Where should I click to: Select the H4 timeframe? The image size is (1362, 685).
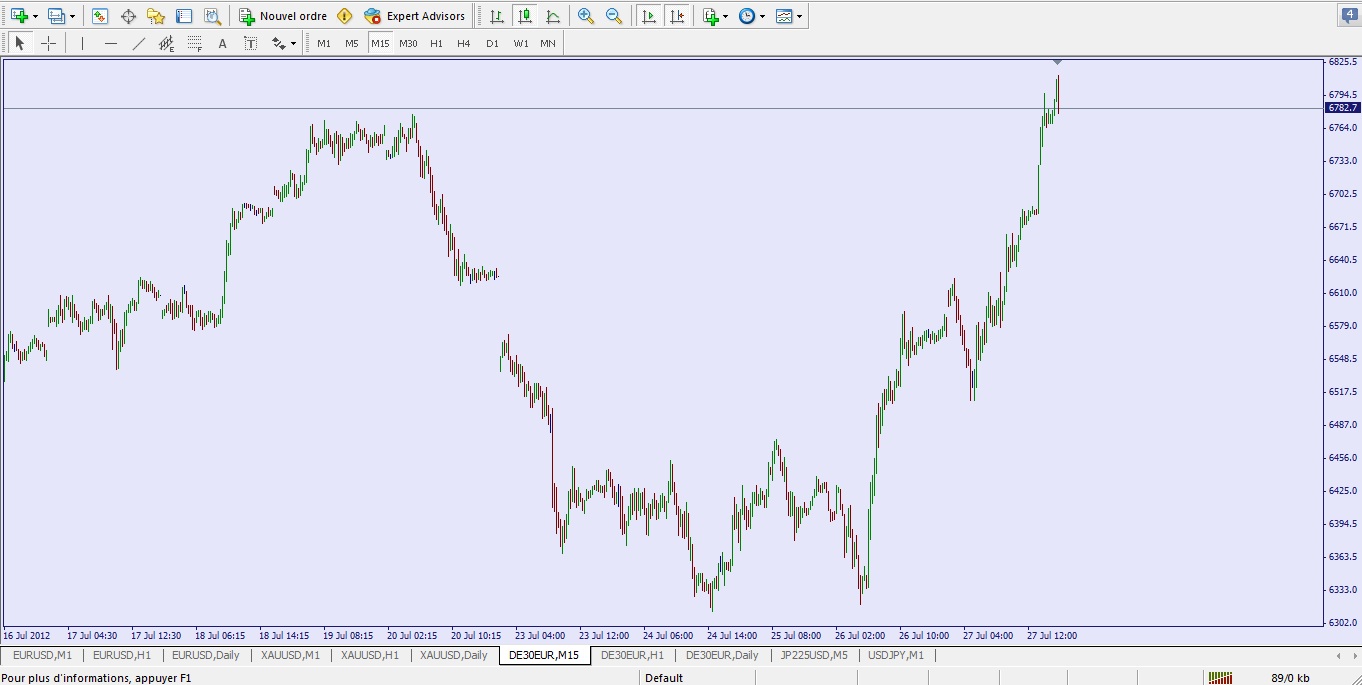pyautogui.click(x=464, y=43)
